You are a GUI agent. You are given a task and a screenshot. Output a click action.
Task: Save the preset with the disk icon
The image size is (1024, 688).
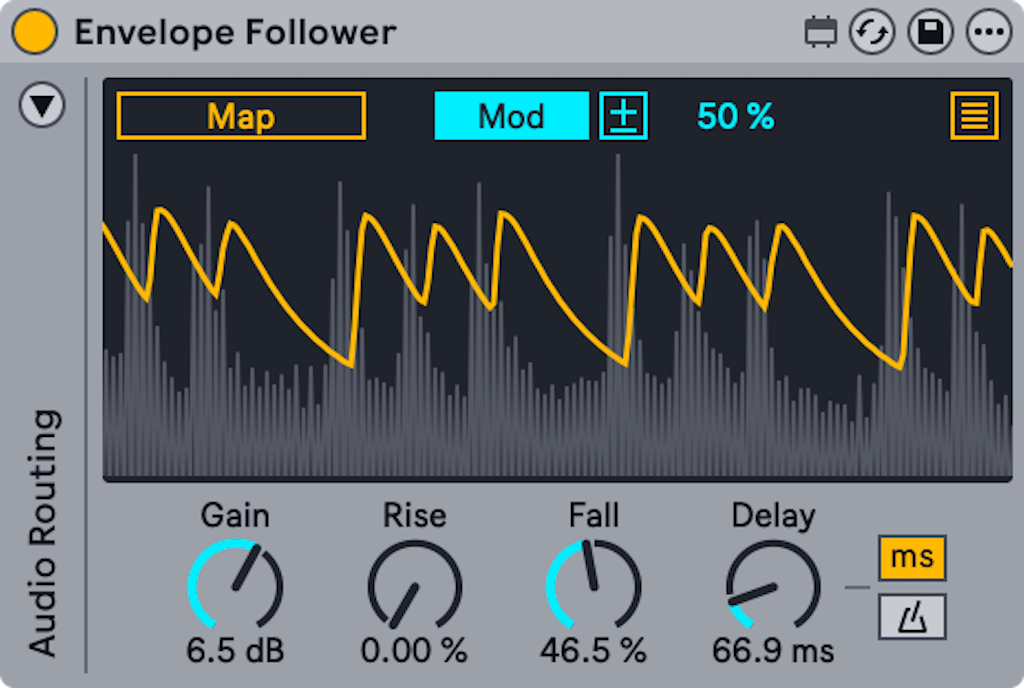[931, 32]
